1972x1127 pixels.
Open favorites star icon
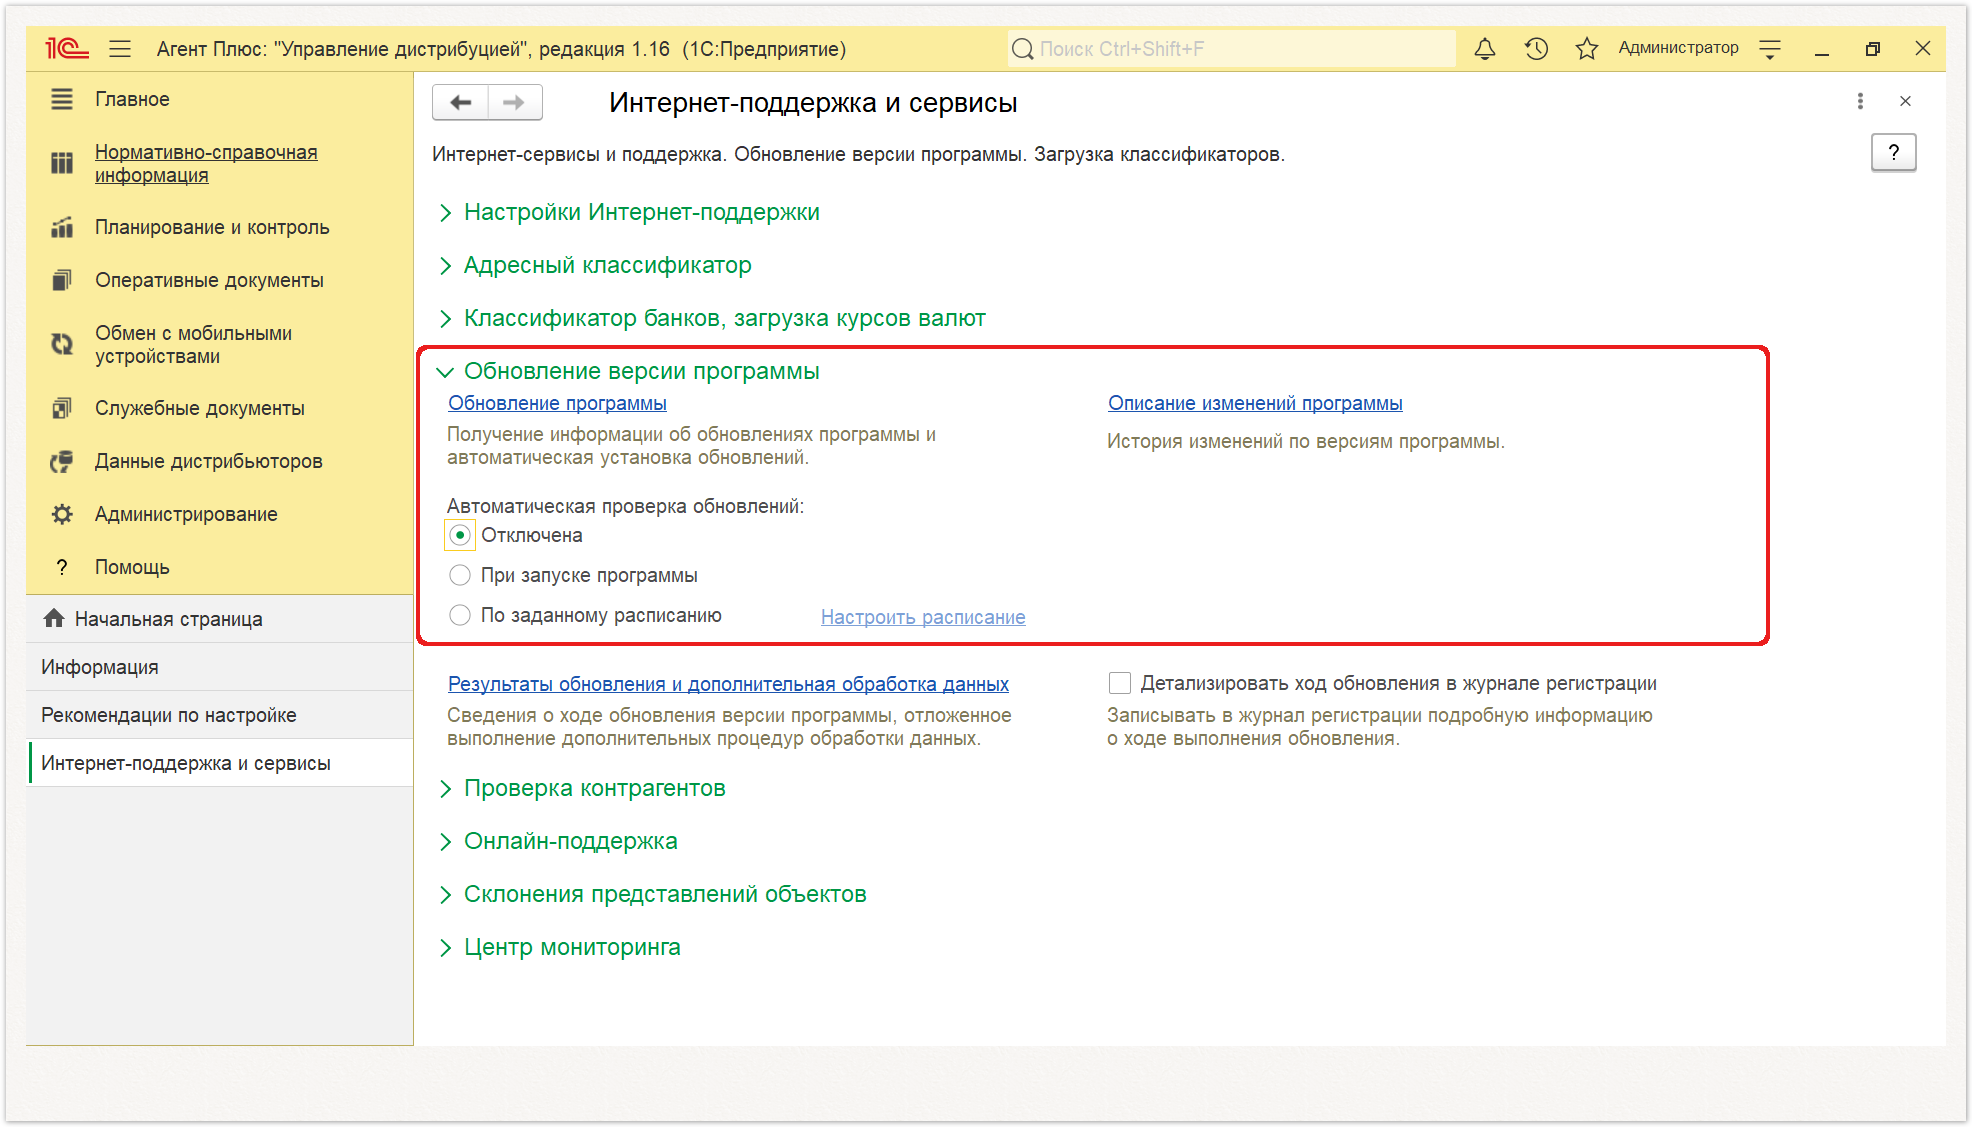coord(1587,49)
